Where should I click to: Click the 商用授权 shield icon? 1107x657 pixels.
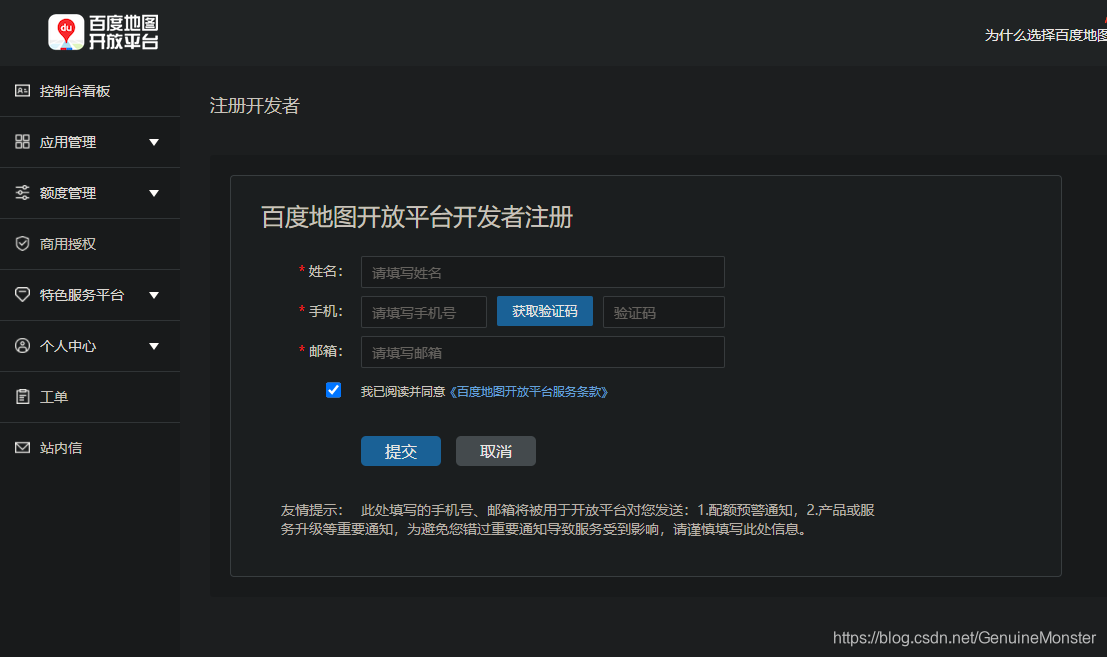pos(23,243)
